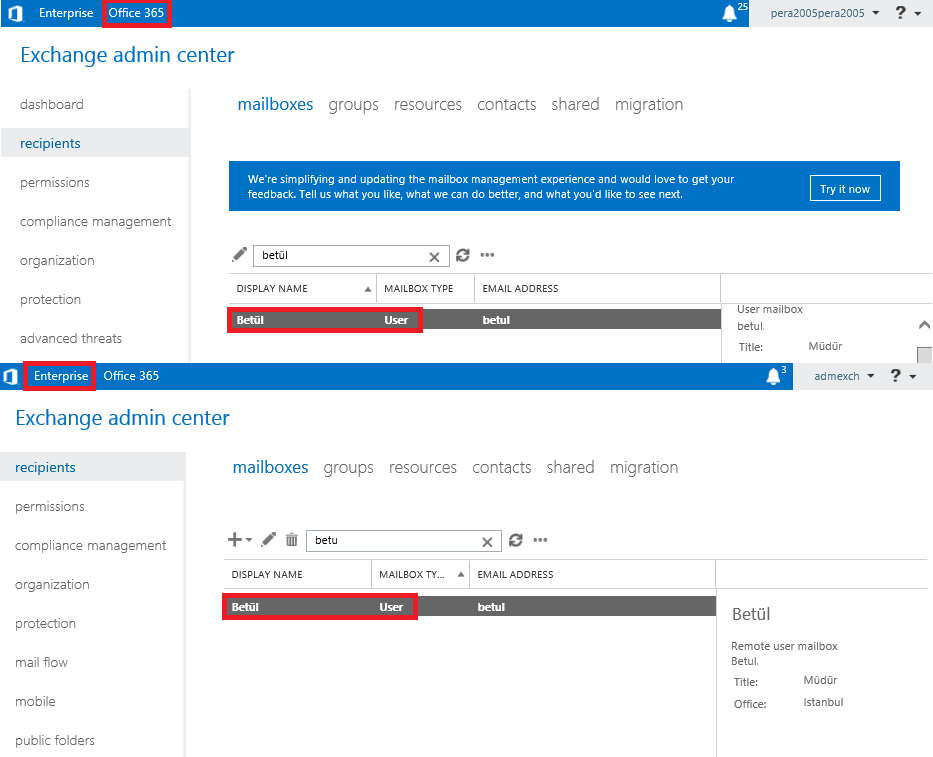Click edit pencil icon in lower toolbar

point(268,539)
